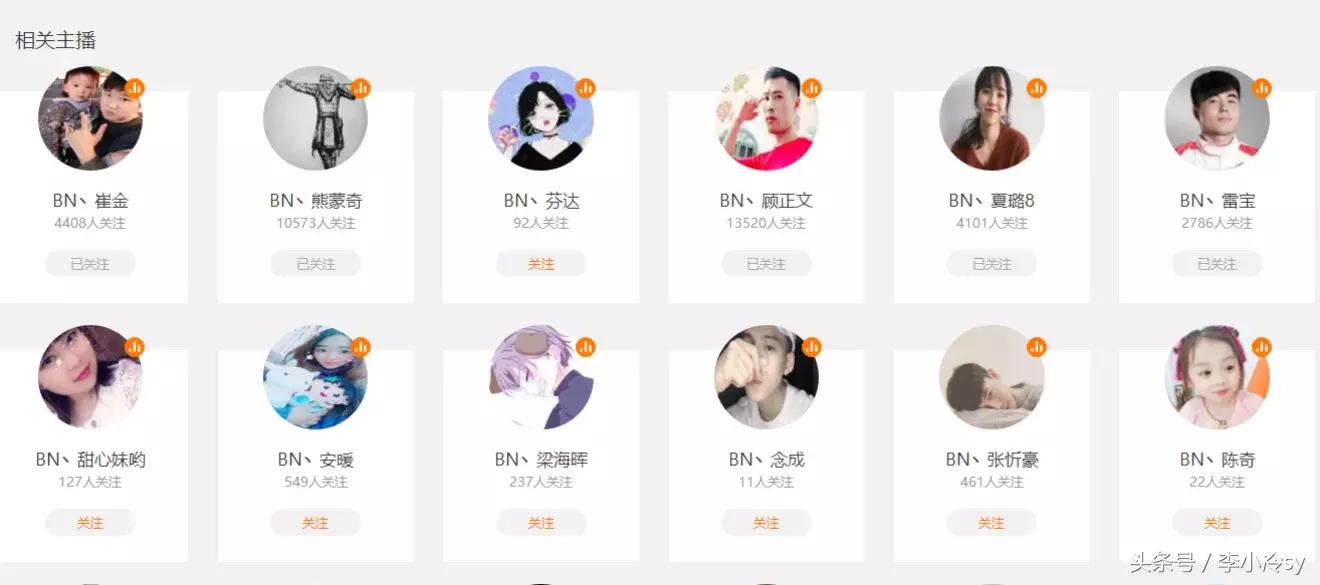This screenshot has height=585, width=1320.
Task: Toggle 已关注 button under BN、夏璐8
Action: click(992, 264)
